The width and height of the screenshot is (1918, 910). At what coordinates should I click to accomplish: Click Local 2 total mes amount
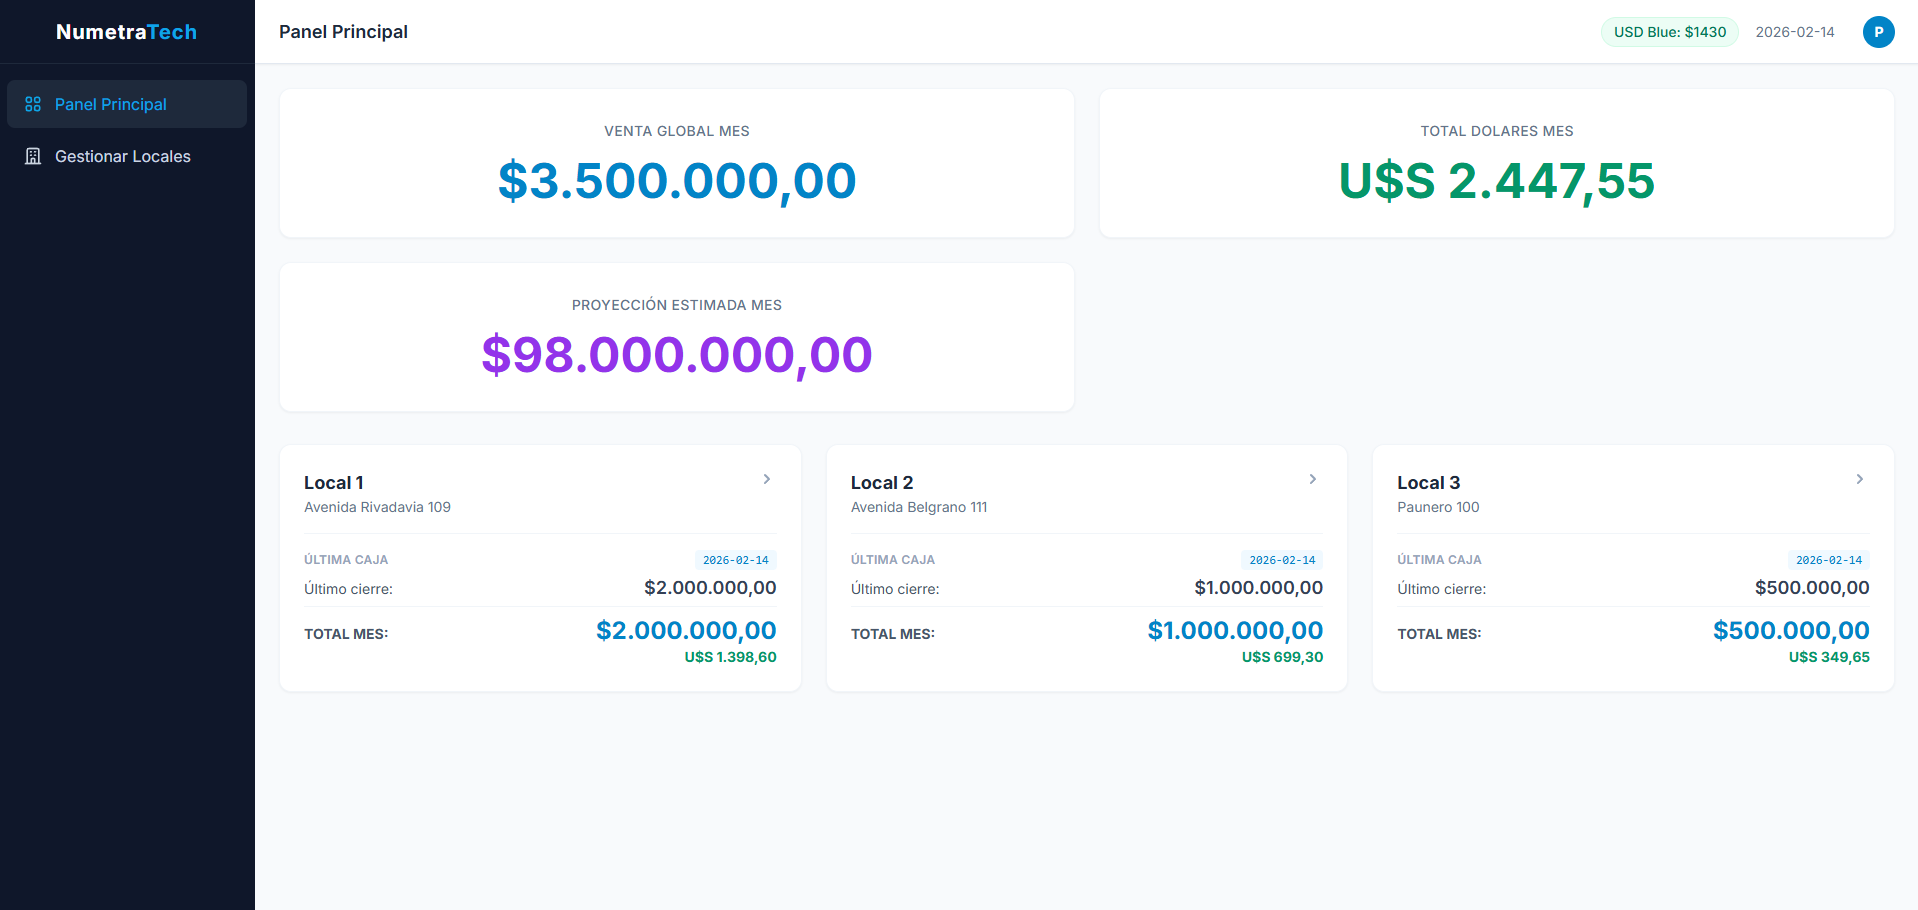click(1235, 631)
